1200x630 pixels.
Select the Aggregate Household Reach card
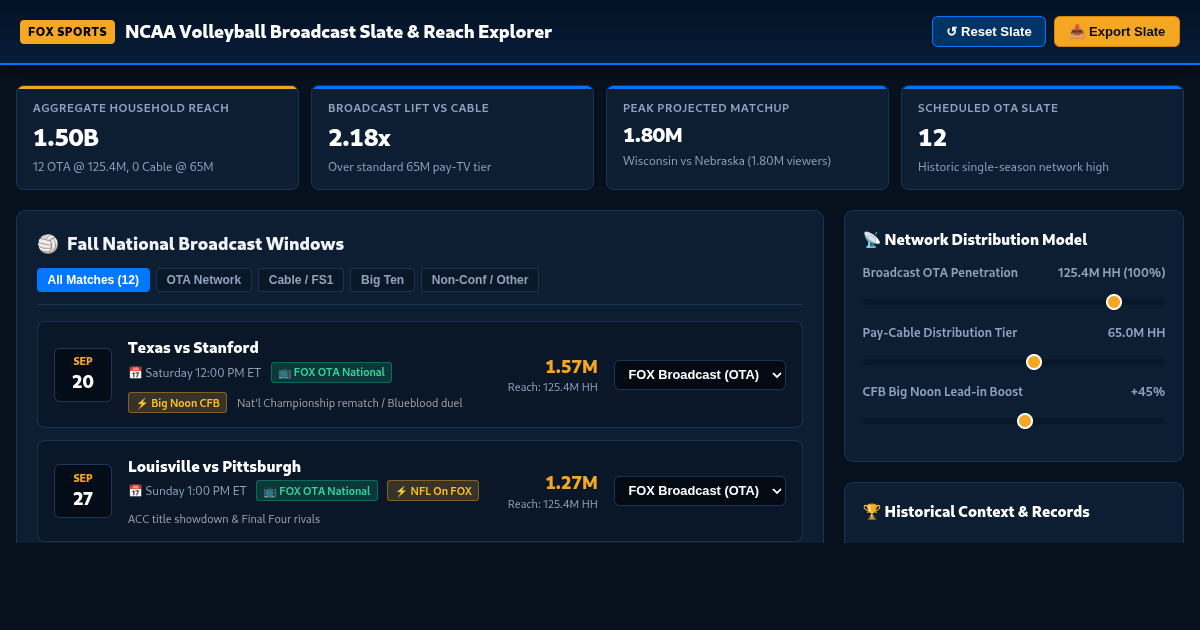pyautogui.click(x=157, y=138)
